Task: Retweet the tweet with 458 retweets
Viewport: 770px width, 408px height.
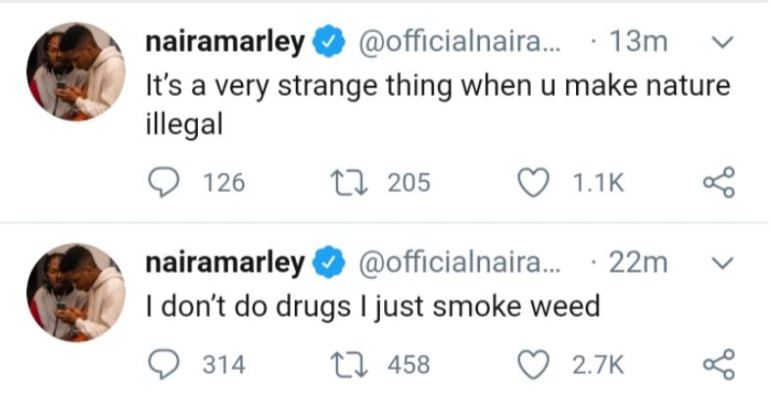Action: point(349,365)
